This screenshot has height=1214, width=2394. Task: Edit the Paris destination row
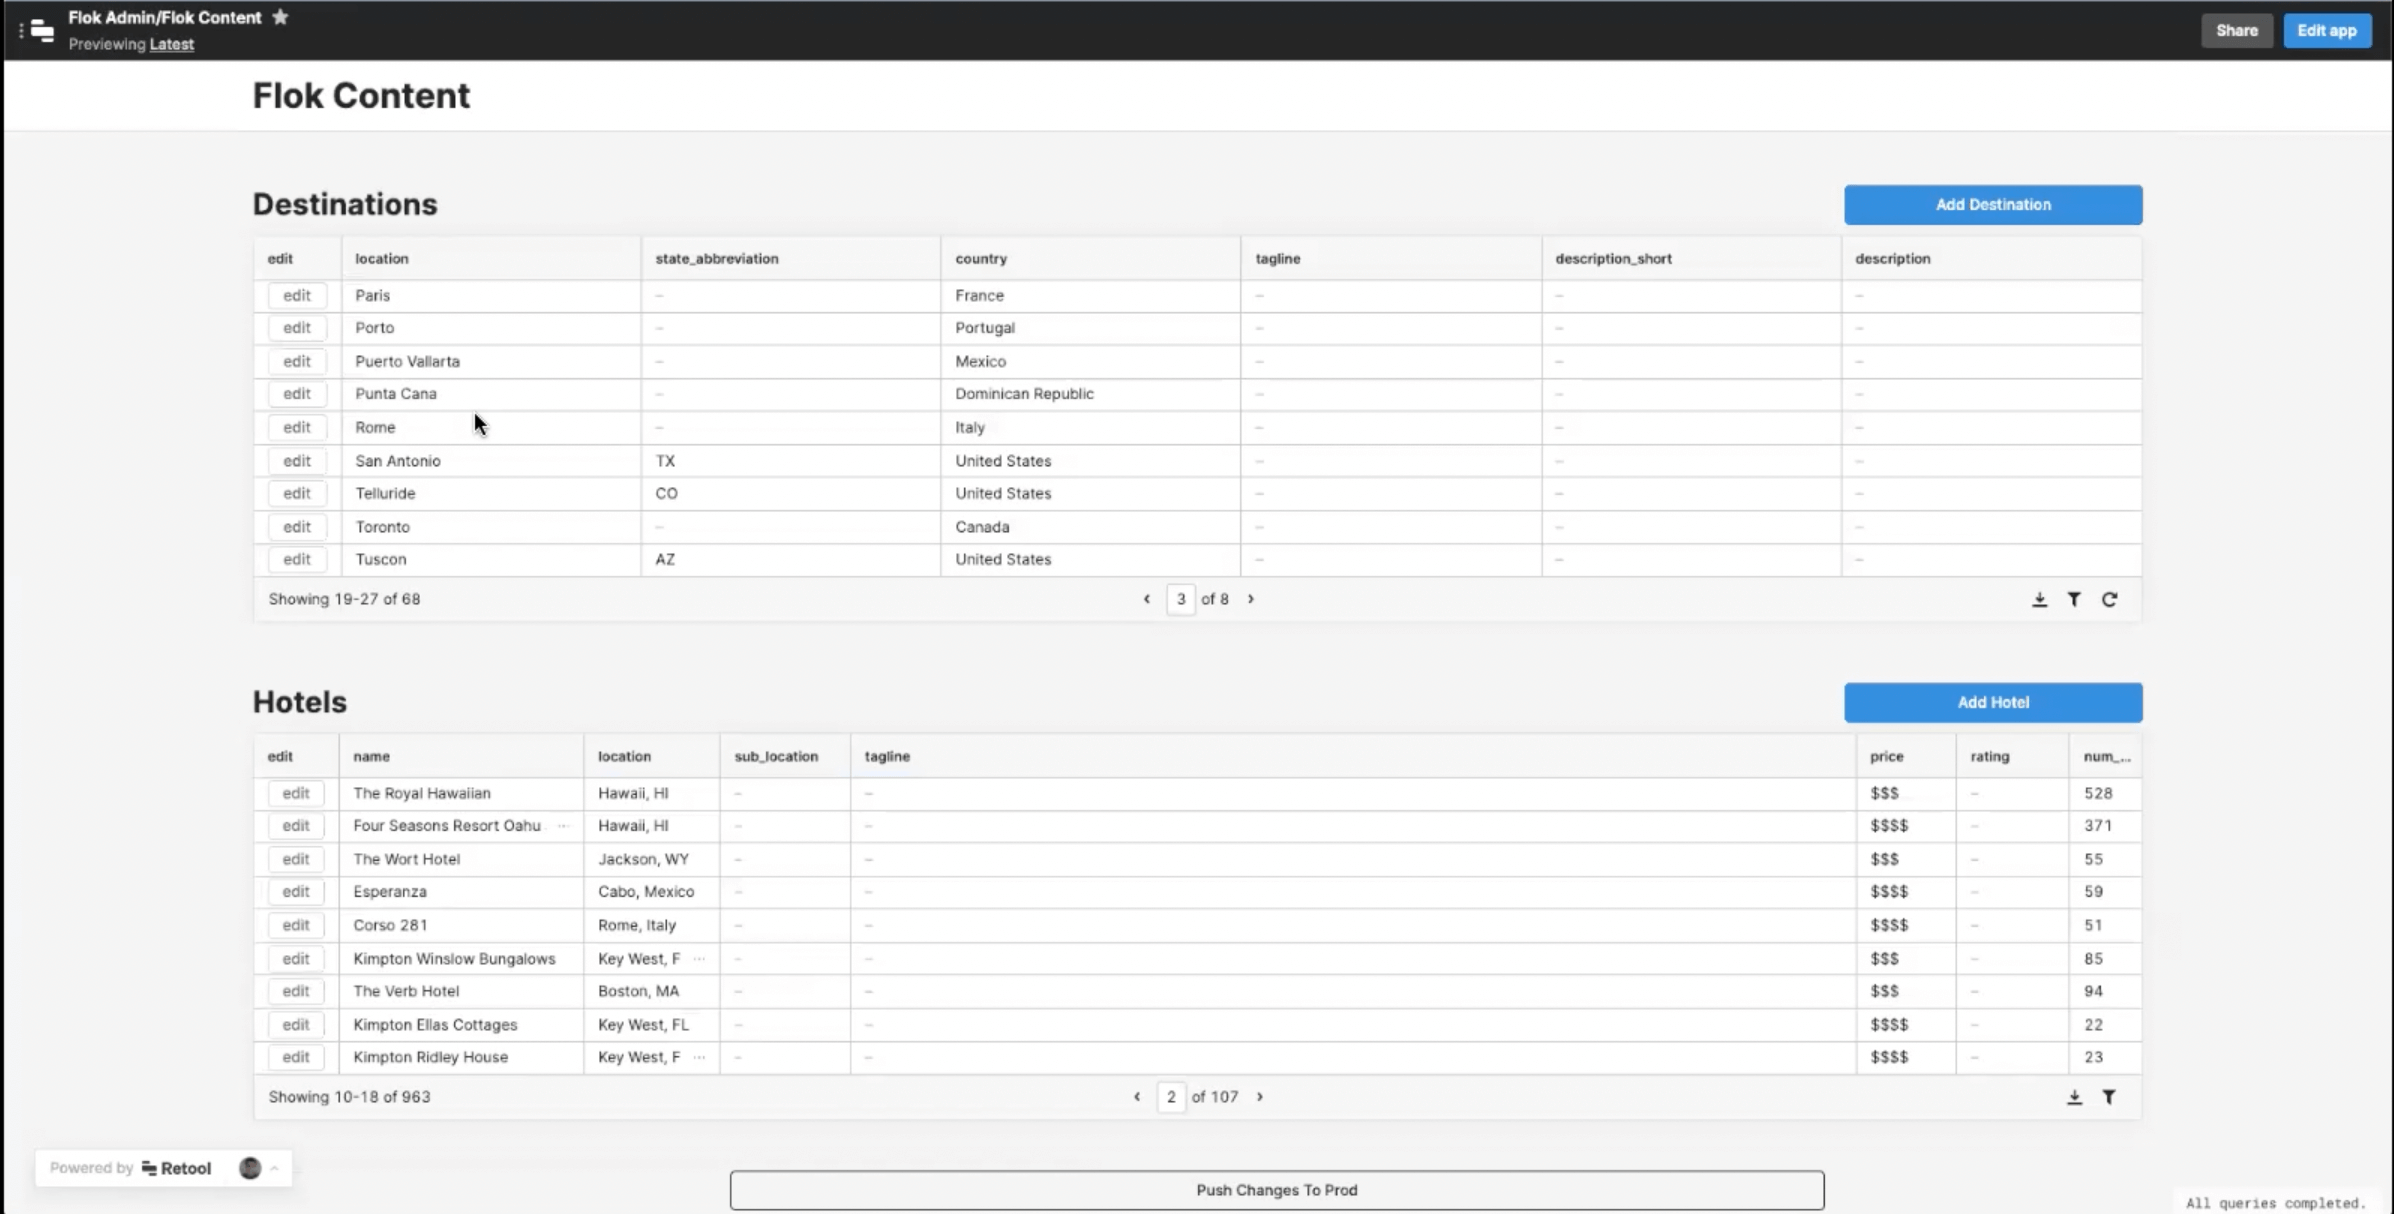click(x=297, y=295)
